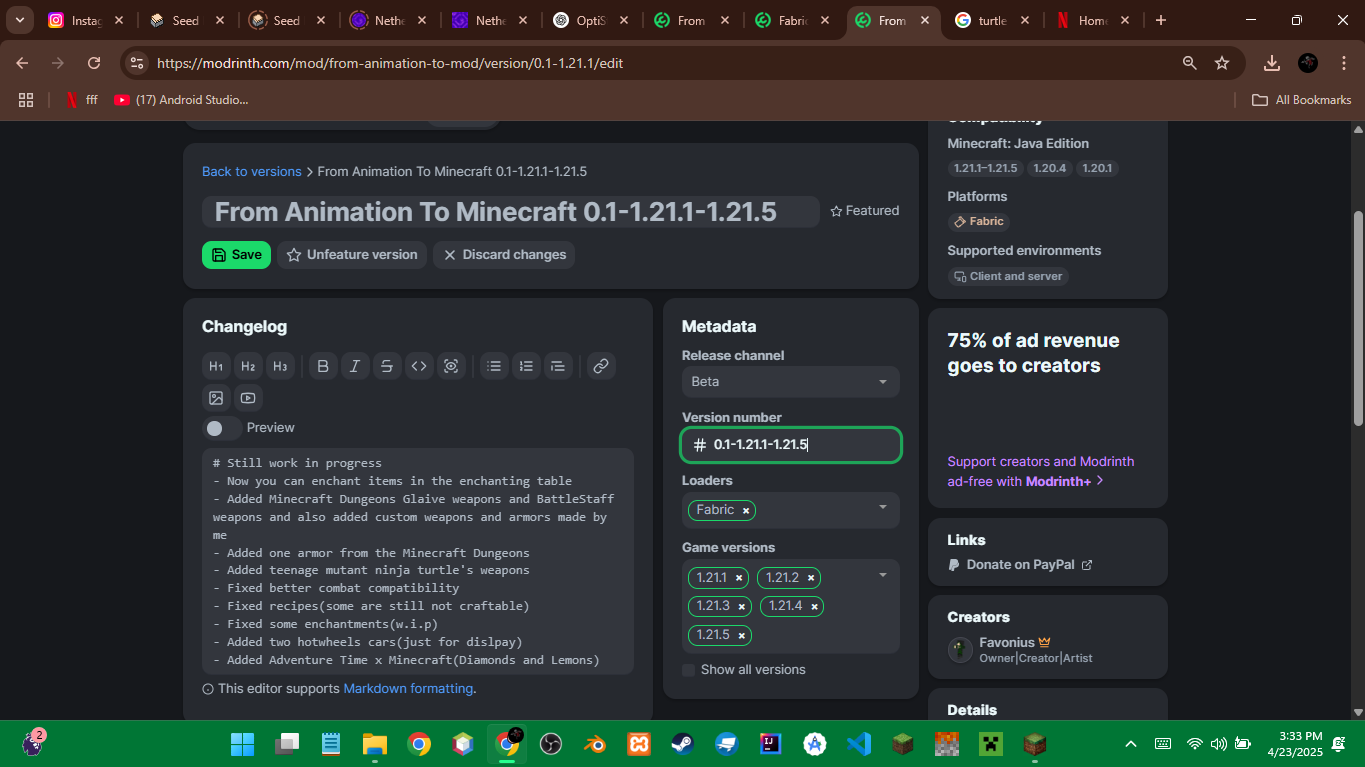Focus the Version number input field

[x=791, y=445]
